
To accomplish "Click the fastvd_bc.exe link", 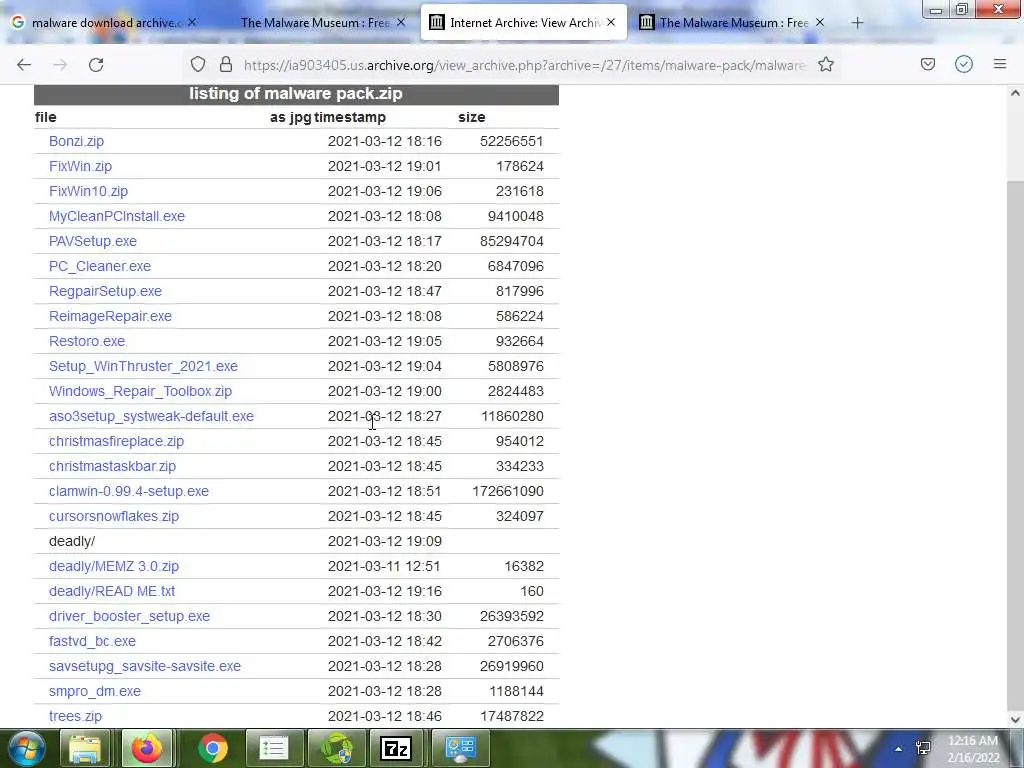I will [x=92, y=641].
